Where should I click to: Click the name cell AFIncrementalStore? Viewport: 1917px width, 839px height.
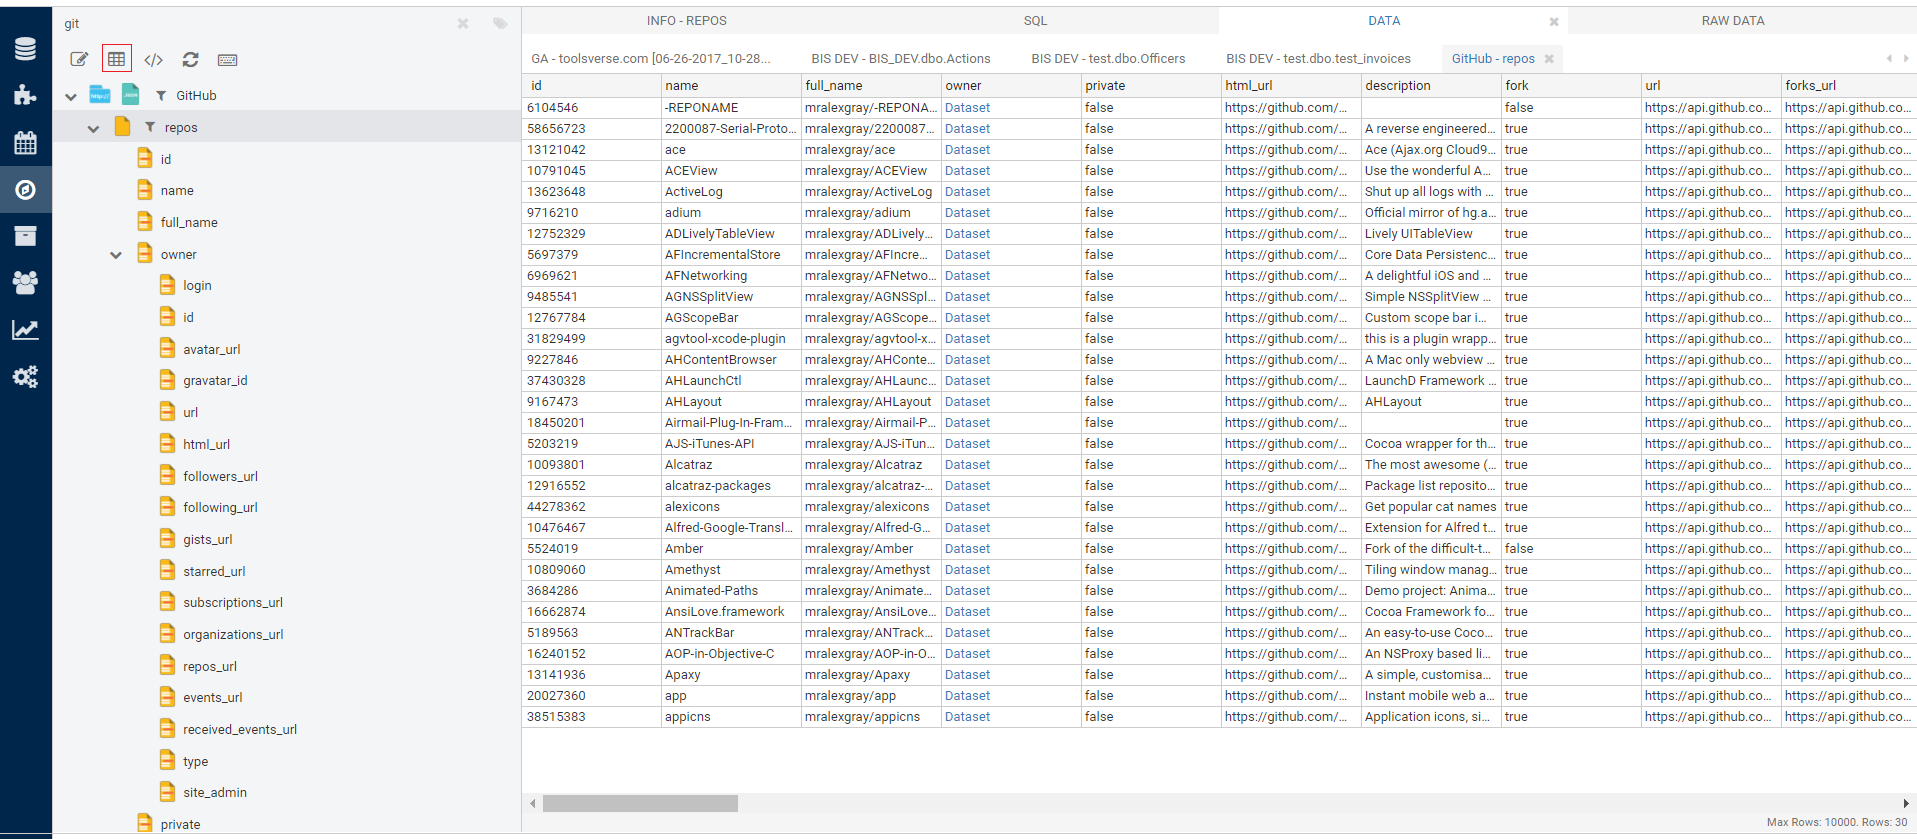731,255
